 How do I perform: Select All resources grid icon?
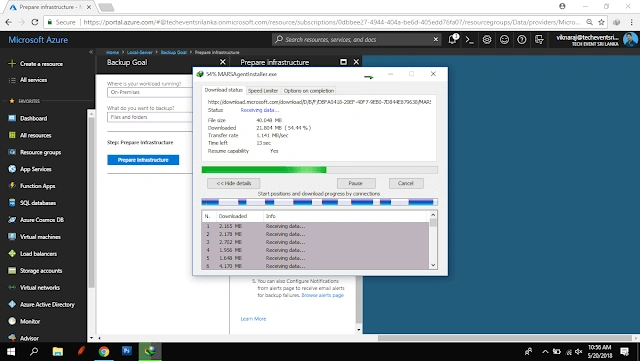click(x=12, y=135)
